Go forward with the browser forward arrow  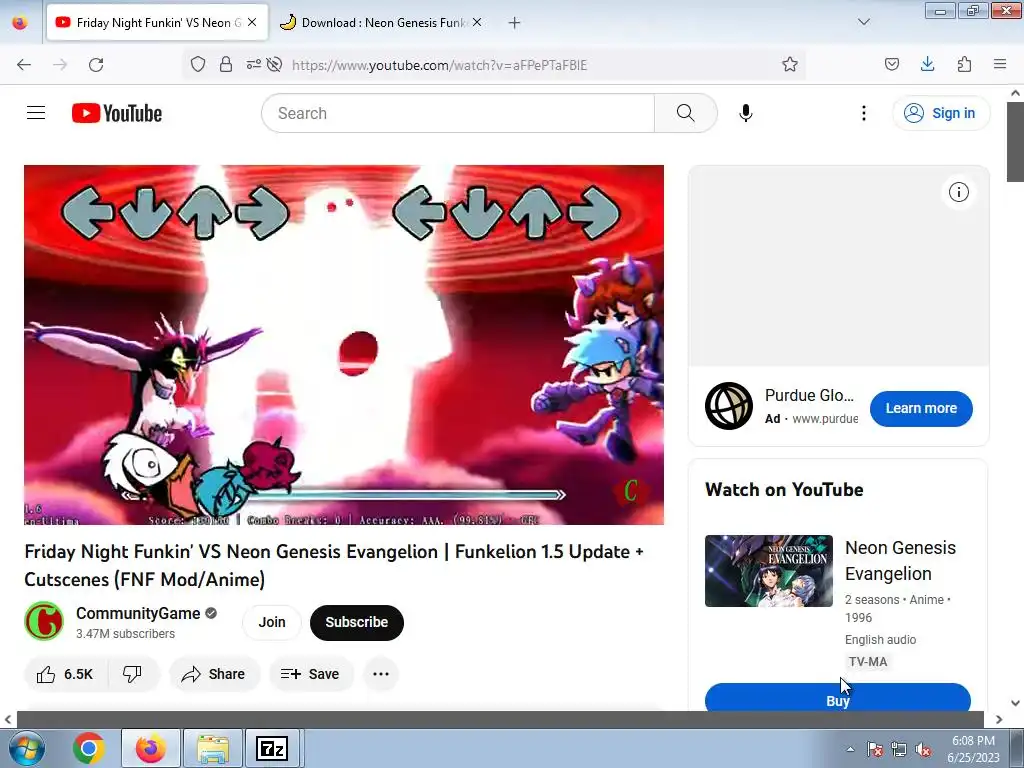tap(60, 65)
